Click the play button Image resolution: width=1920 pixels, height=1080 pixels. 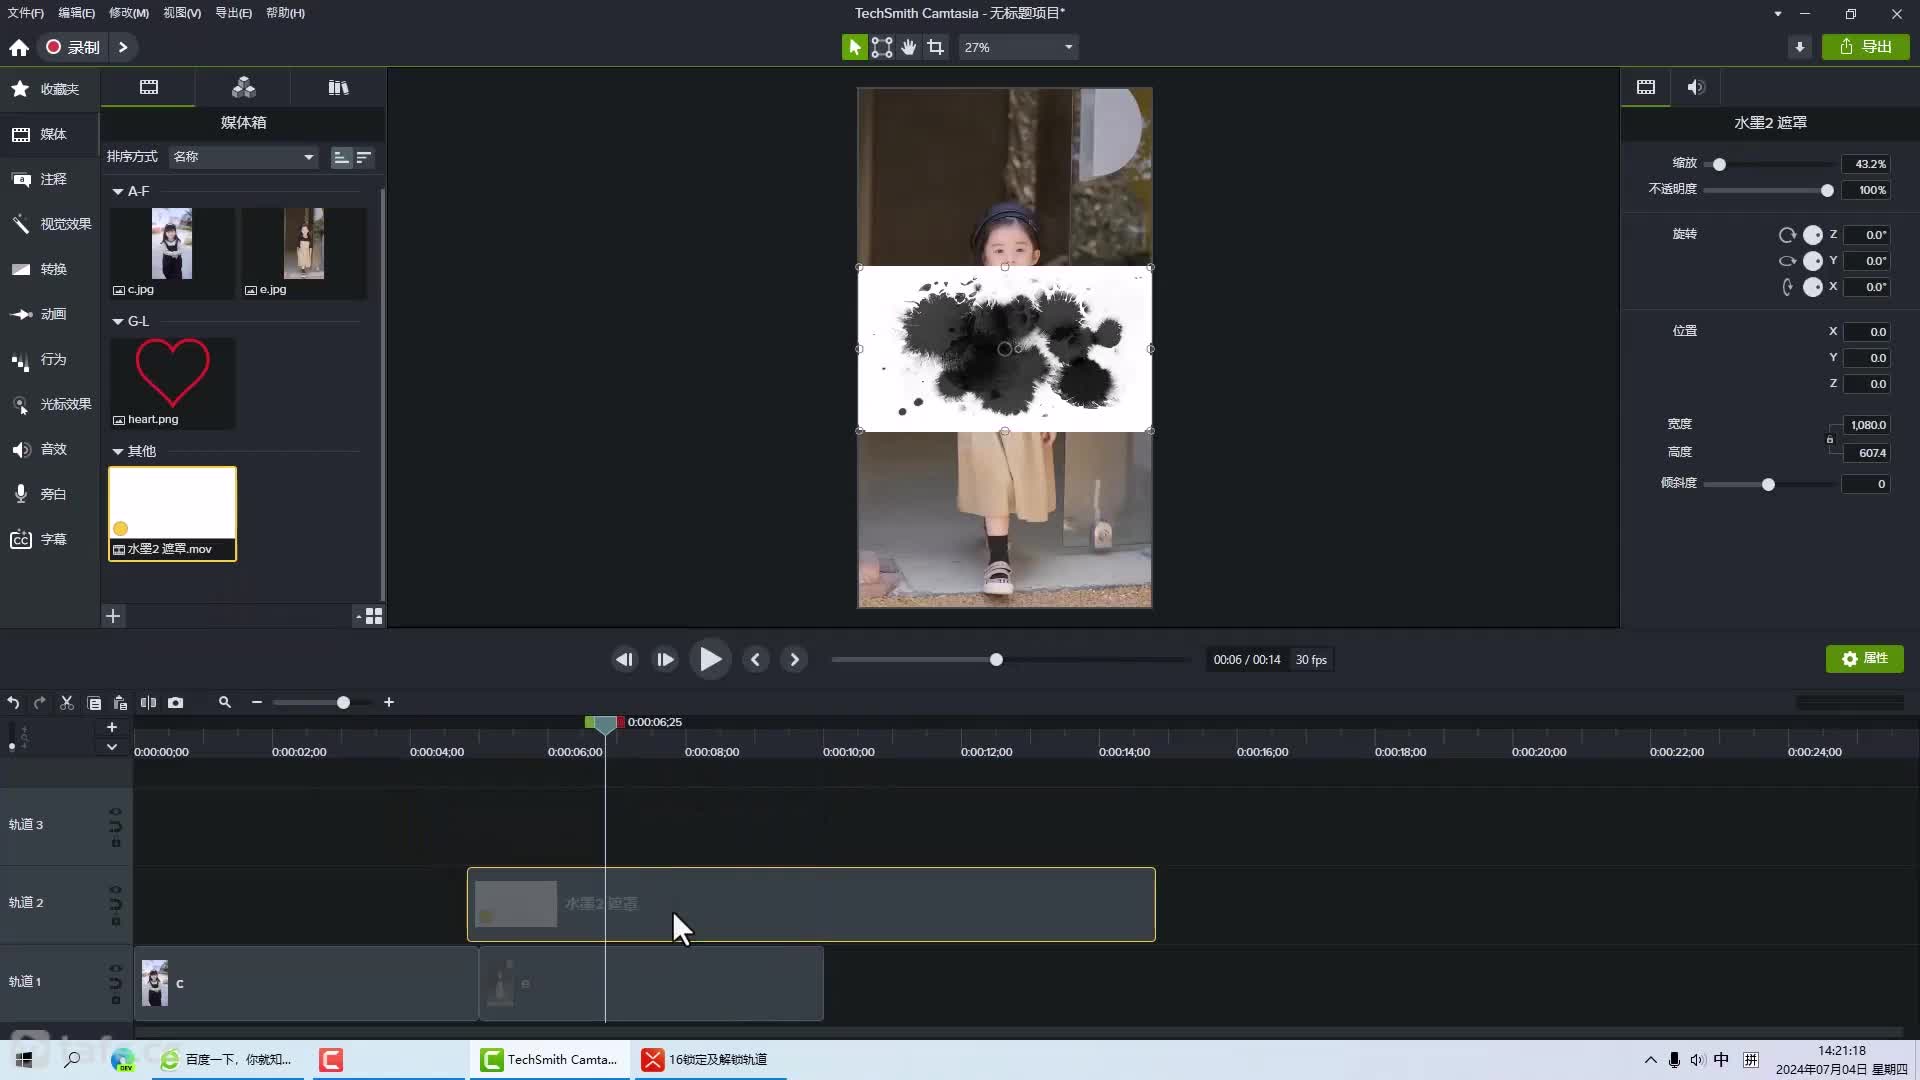tap(710, 660)
